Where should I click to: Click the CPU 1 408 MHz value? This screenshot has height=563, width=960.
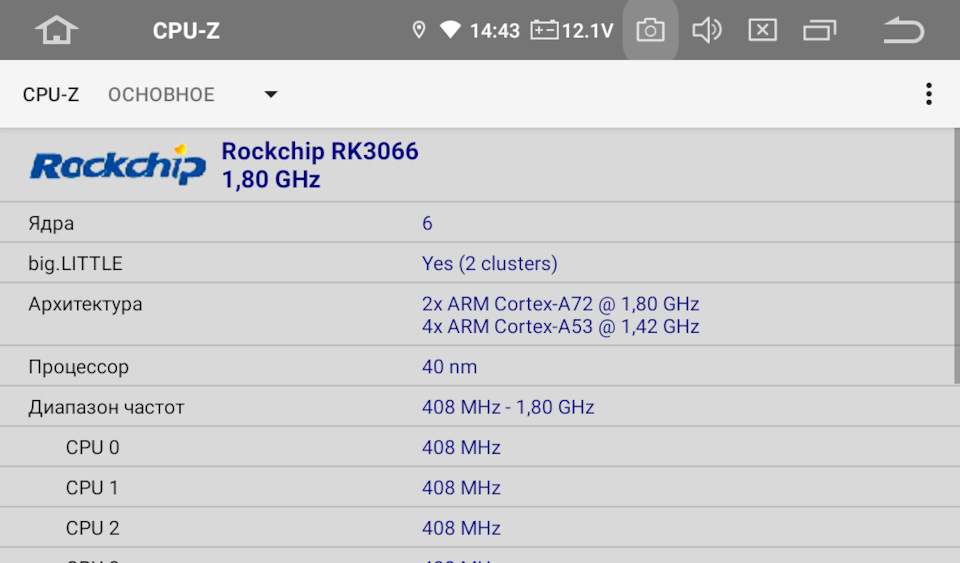pyautogui.click(x=461, y=488)
